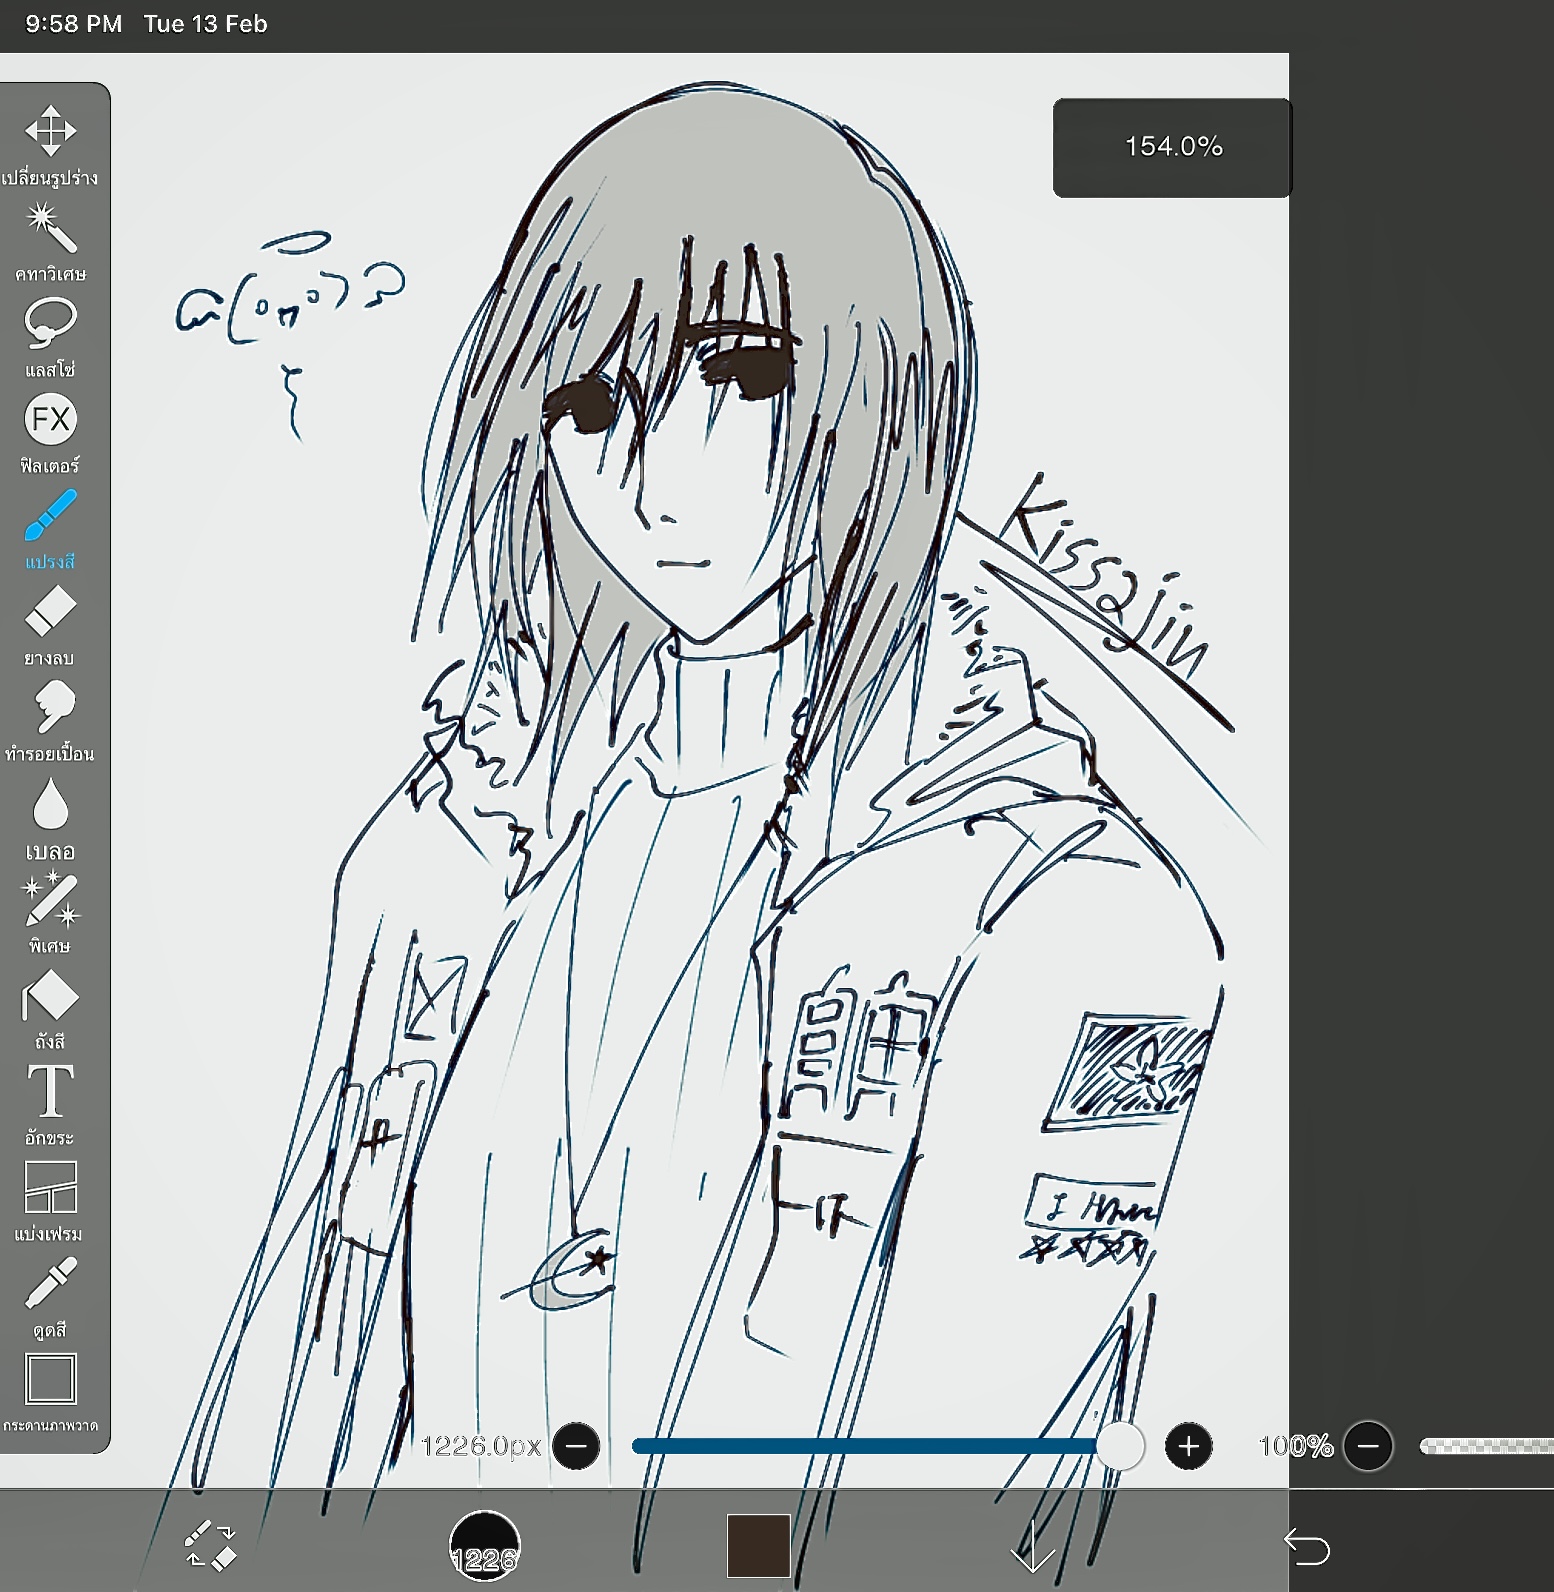Switch to the Eraser tool

(x=50, y=611)
